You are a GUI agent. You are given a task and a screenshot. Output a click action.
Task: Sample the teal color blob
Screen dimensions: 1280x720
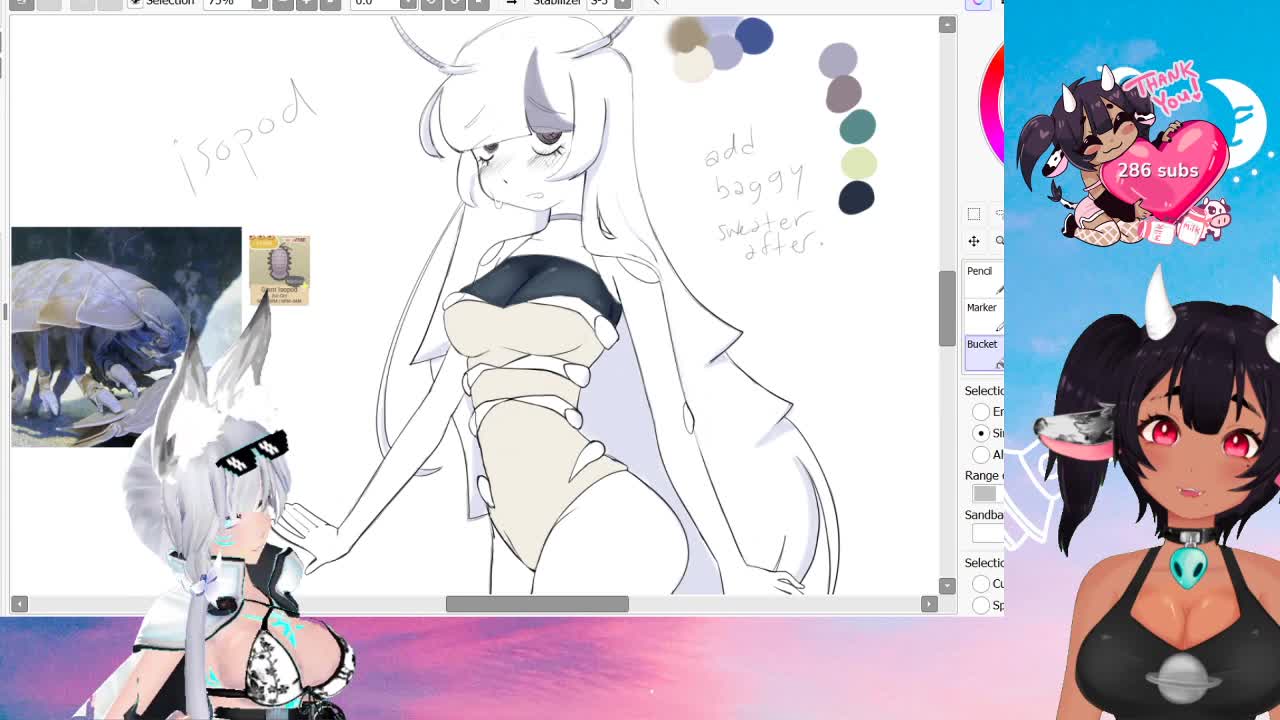click(x=857, y=127)
